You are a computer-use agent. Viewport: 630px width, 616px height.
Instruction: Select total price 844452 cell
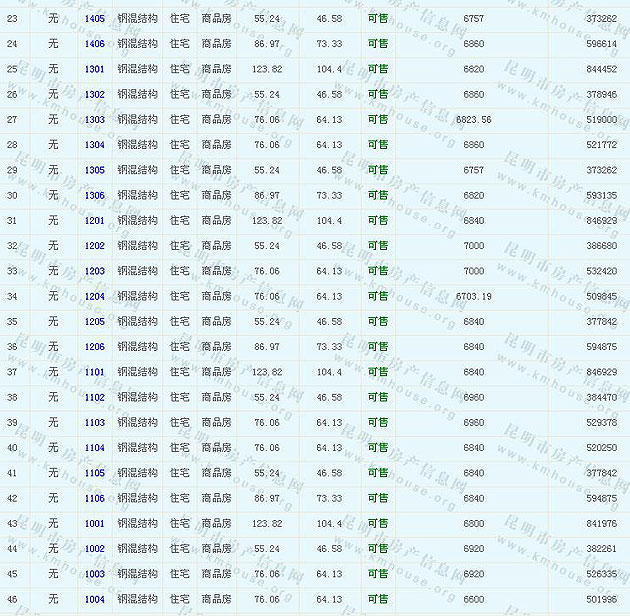pyautogui.click(x=601, y=69)
